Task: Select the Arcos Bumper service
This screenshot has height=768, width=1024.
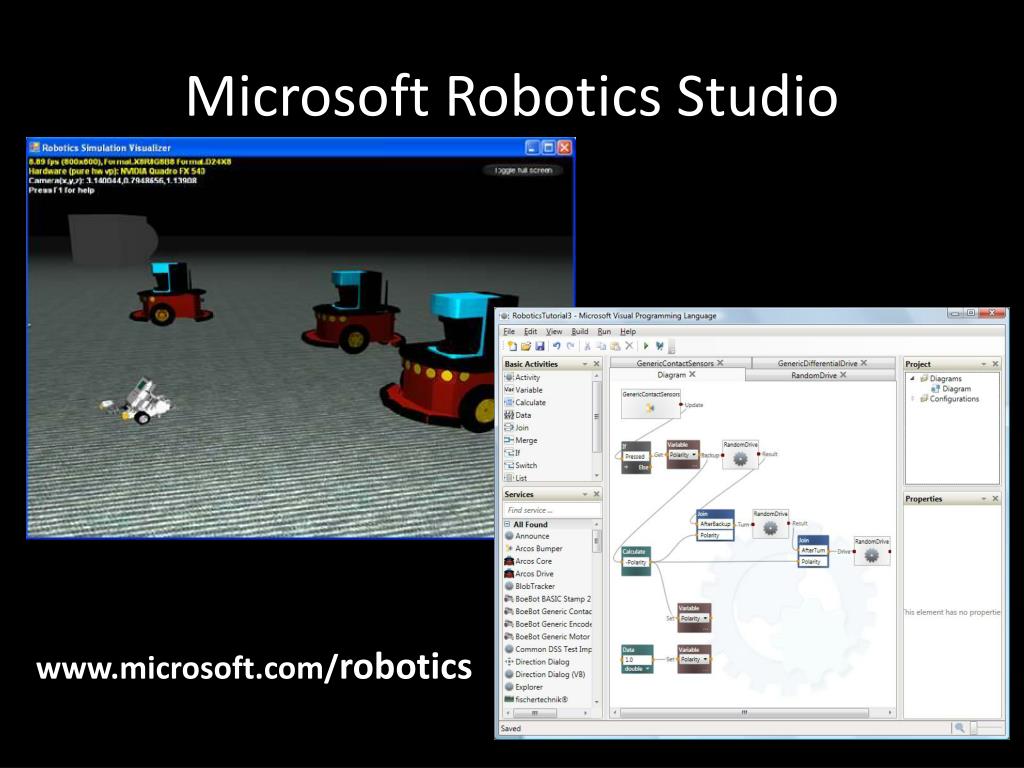Action: (534, 549)
